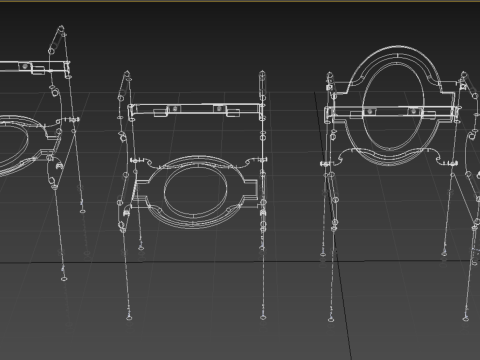Select the raised oval seat on right model
Screen dimensions: 480x360
point(394,106)
